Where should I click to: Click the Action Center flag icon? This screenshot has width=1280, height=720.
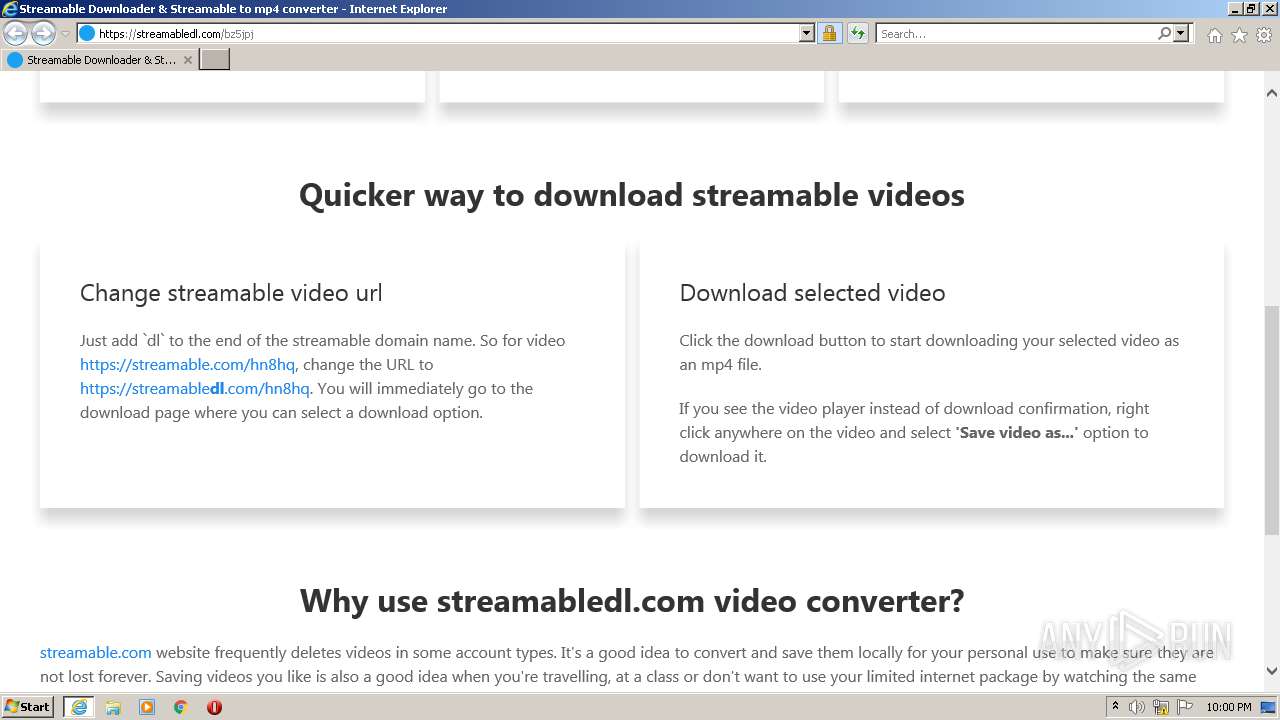click(x=1185, y=707)
